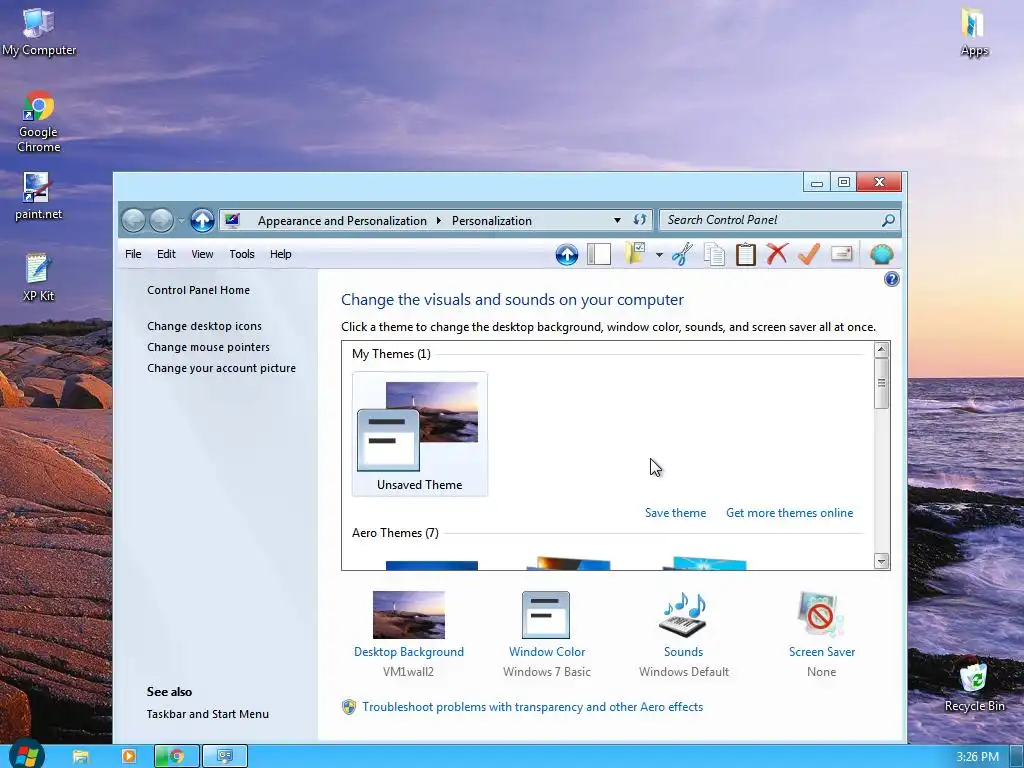The height and width of the screenshot is (768, 1024).
Task: Open Taskbar and Start Menu link
Action: coord(208,714)
